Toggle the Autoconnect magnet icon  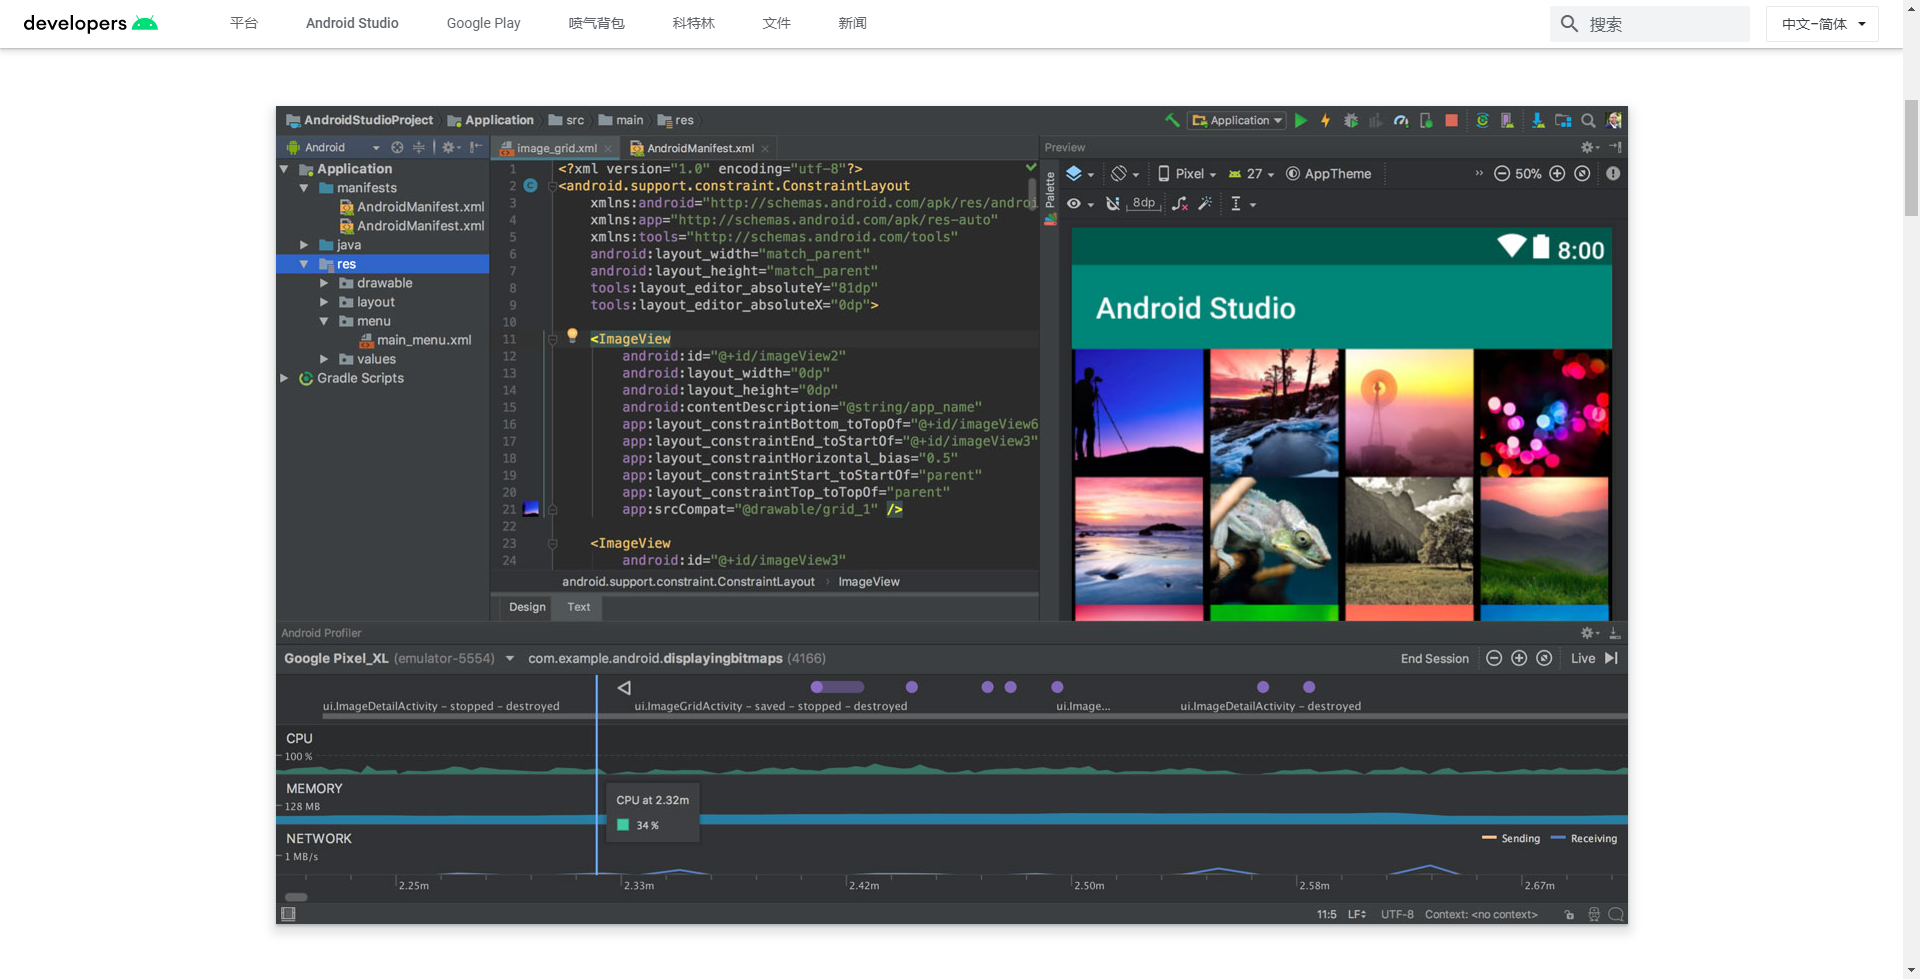click(x=1112, y=203)
